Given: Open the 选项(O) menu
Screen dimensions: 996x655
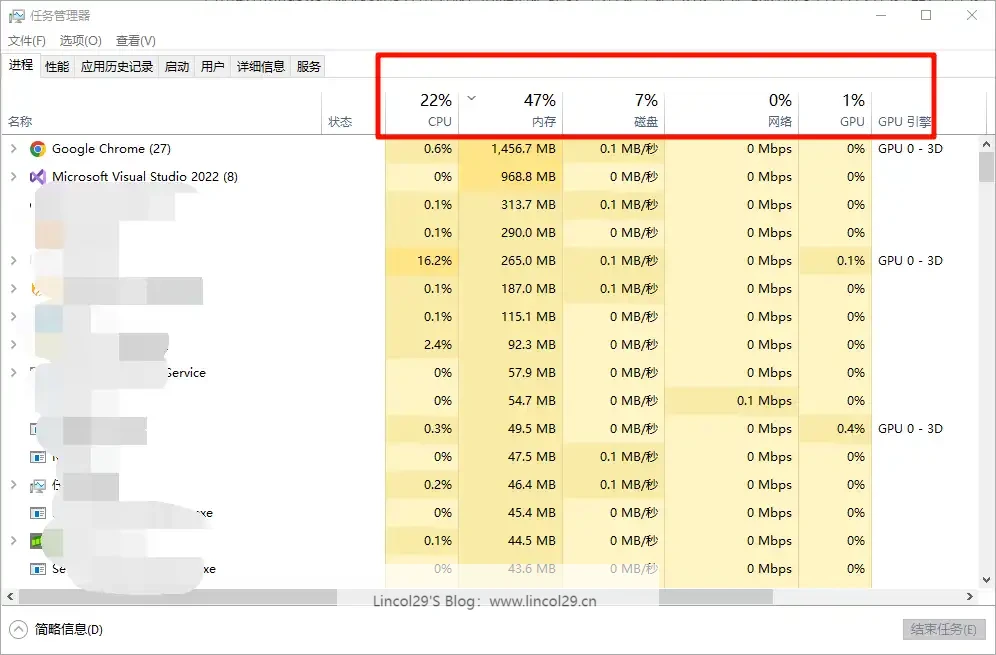Looking at the screenshot, I should pos(81,41).
